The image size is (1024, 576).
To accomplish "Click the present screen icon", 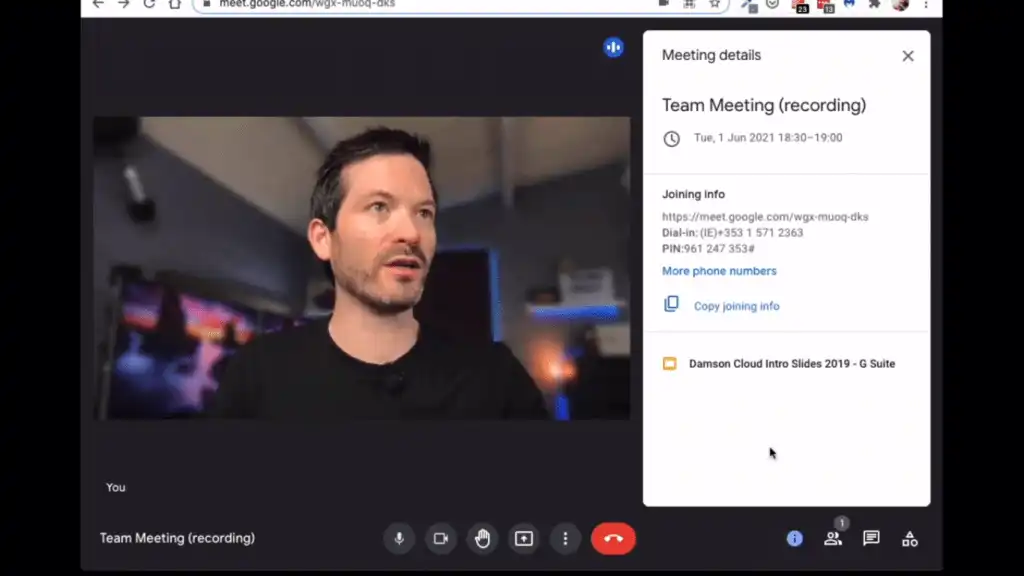I will [x=524, y=539].
